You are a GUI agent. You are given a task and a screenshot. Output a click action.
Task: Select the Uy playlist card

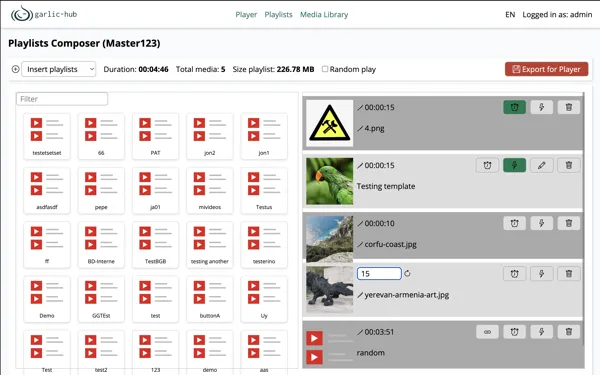tap(264, 299)
